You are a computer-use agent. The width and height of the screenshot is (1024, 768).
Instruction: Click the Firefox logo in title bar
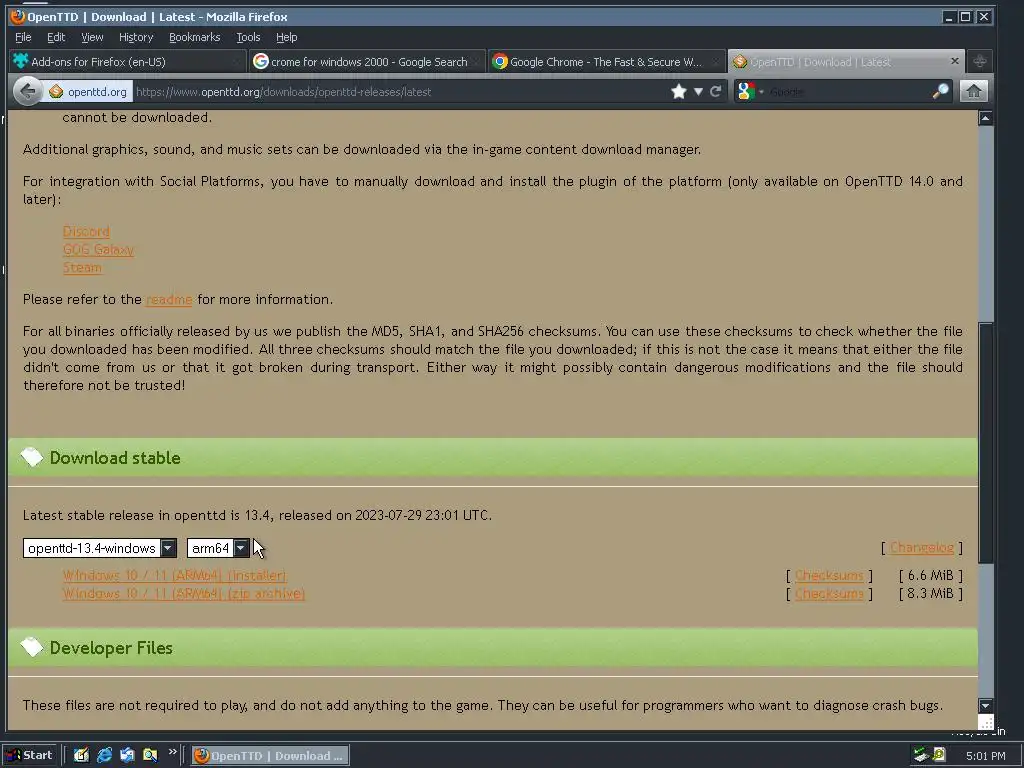[x=18, y=16]
